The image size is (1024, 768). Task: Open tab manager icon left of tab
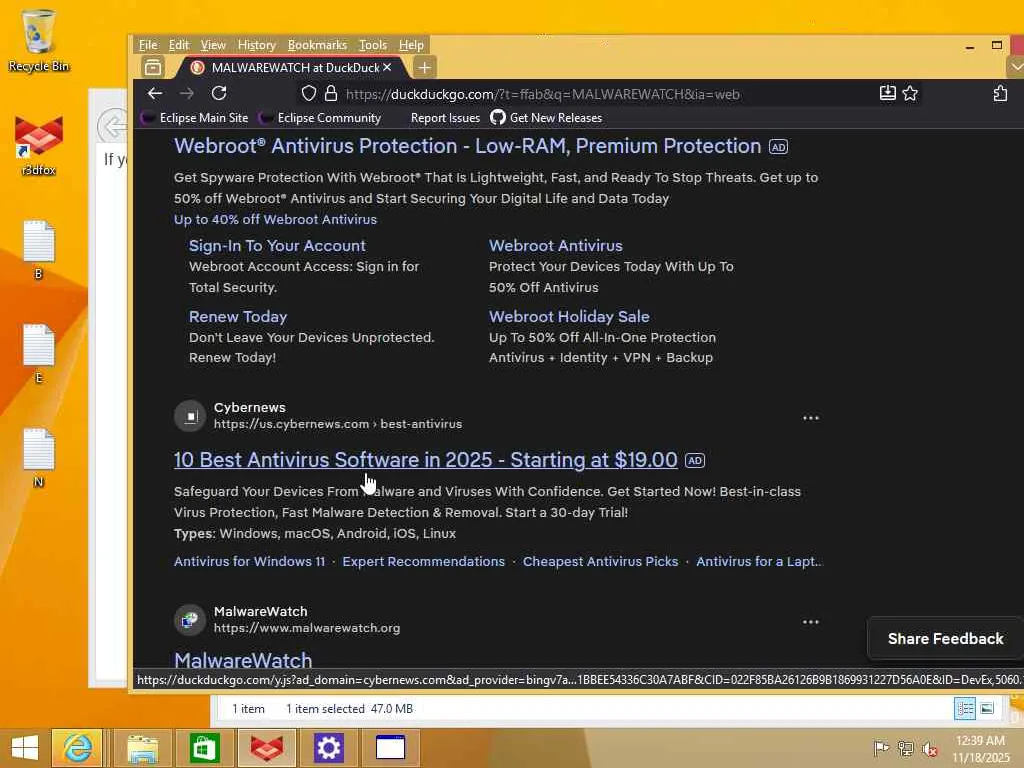pyautogui.click(x=153, y=67)
